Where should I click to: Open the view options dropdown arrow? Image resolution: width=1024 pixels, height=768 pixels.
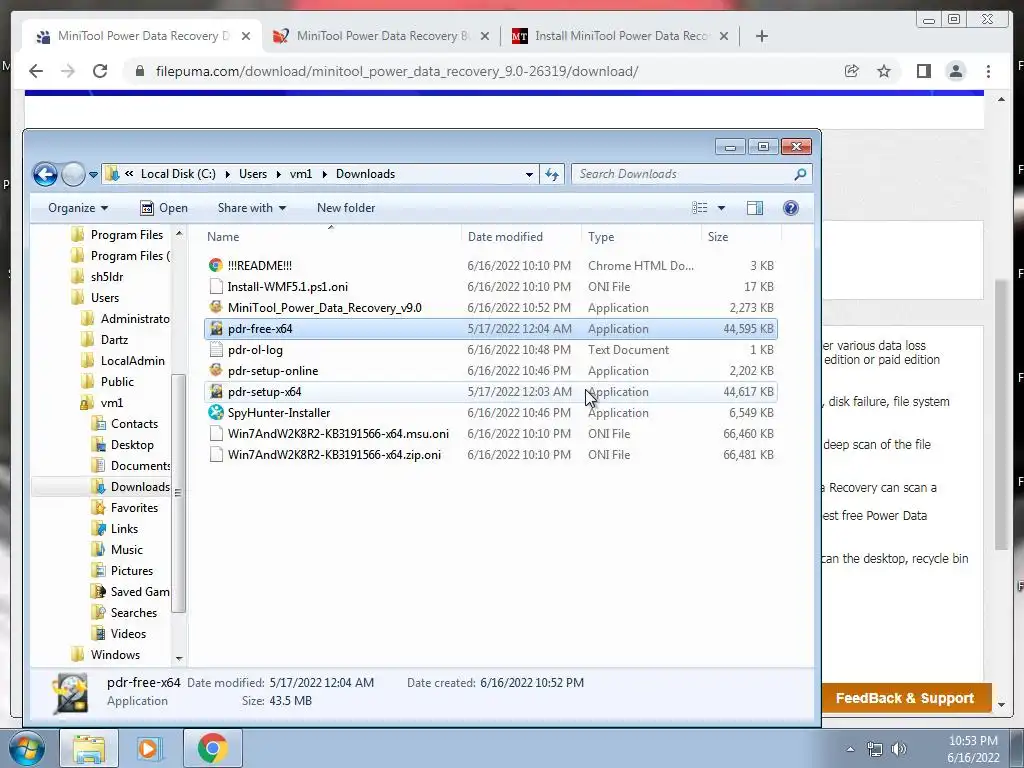(x=721, y=208)
